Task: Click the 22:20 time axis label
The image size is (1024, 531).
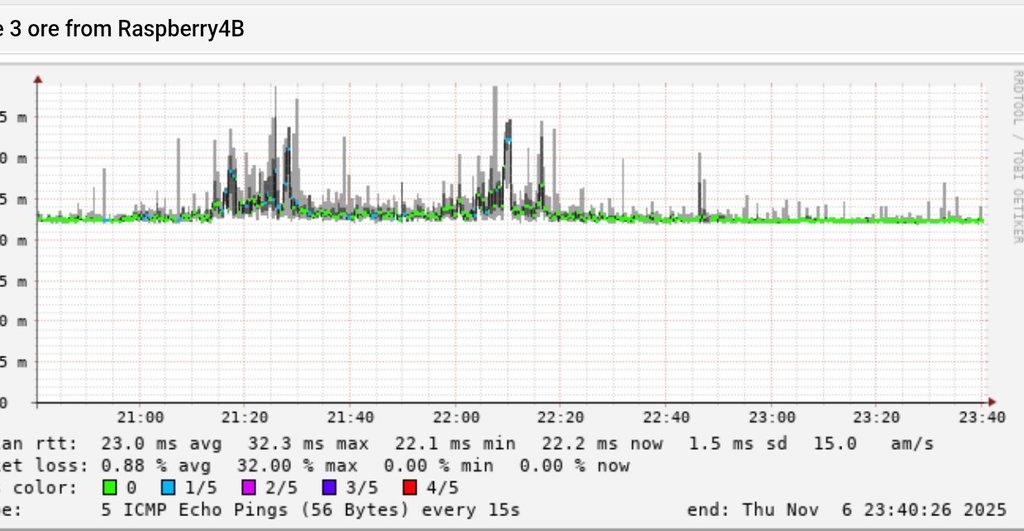Action: coord(560,417)
